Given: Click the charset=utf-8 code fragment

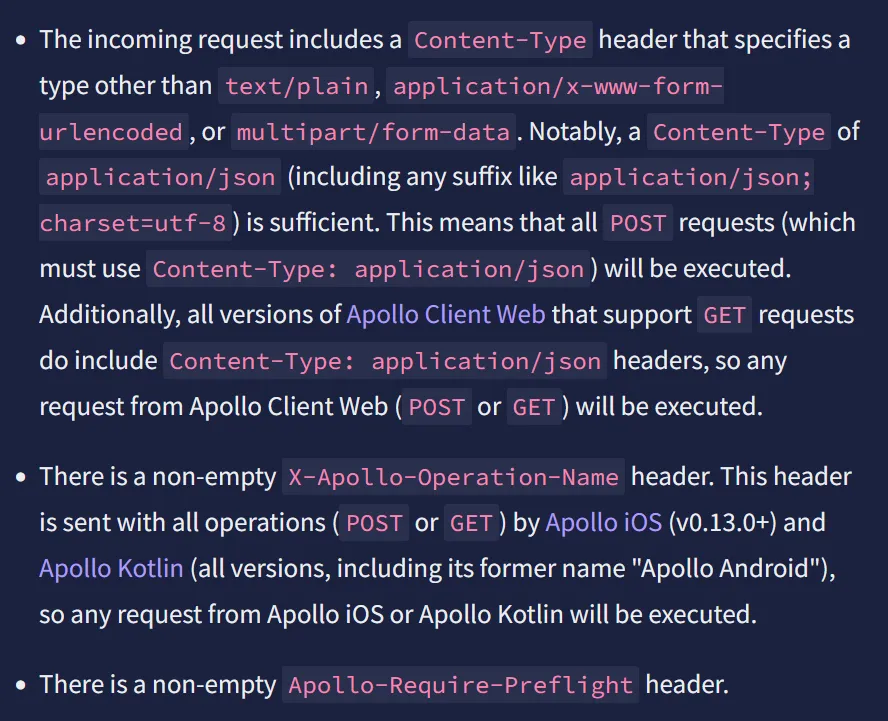Looking at the screenshot, I should tap(134, 223).
